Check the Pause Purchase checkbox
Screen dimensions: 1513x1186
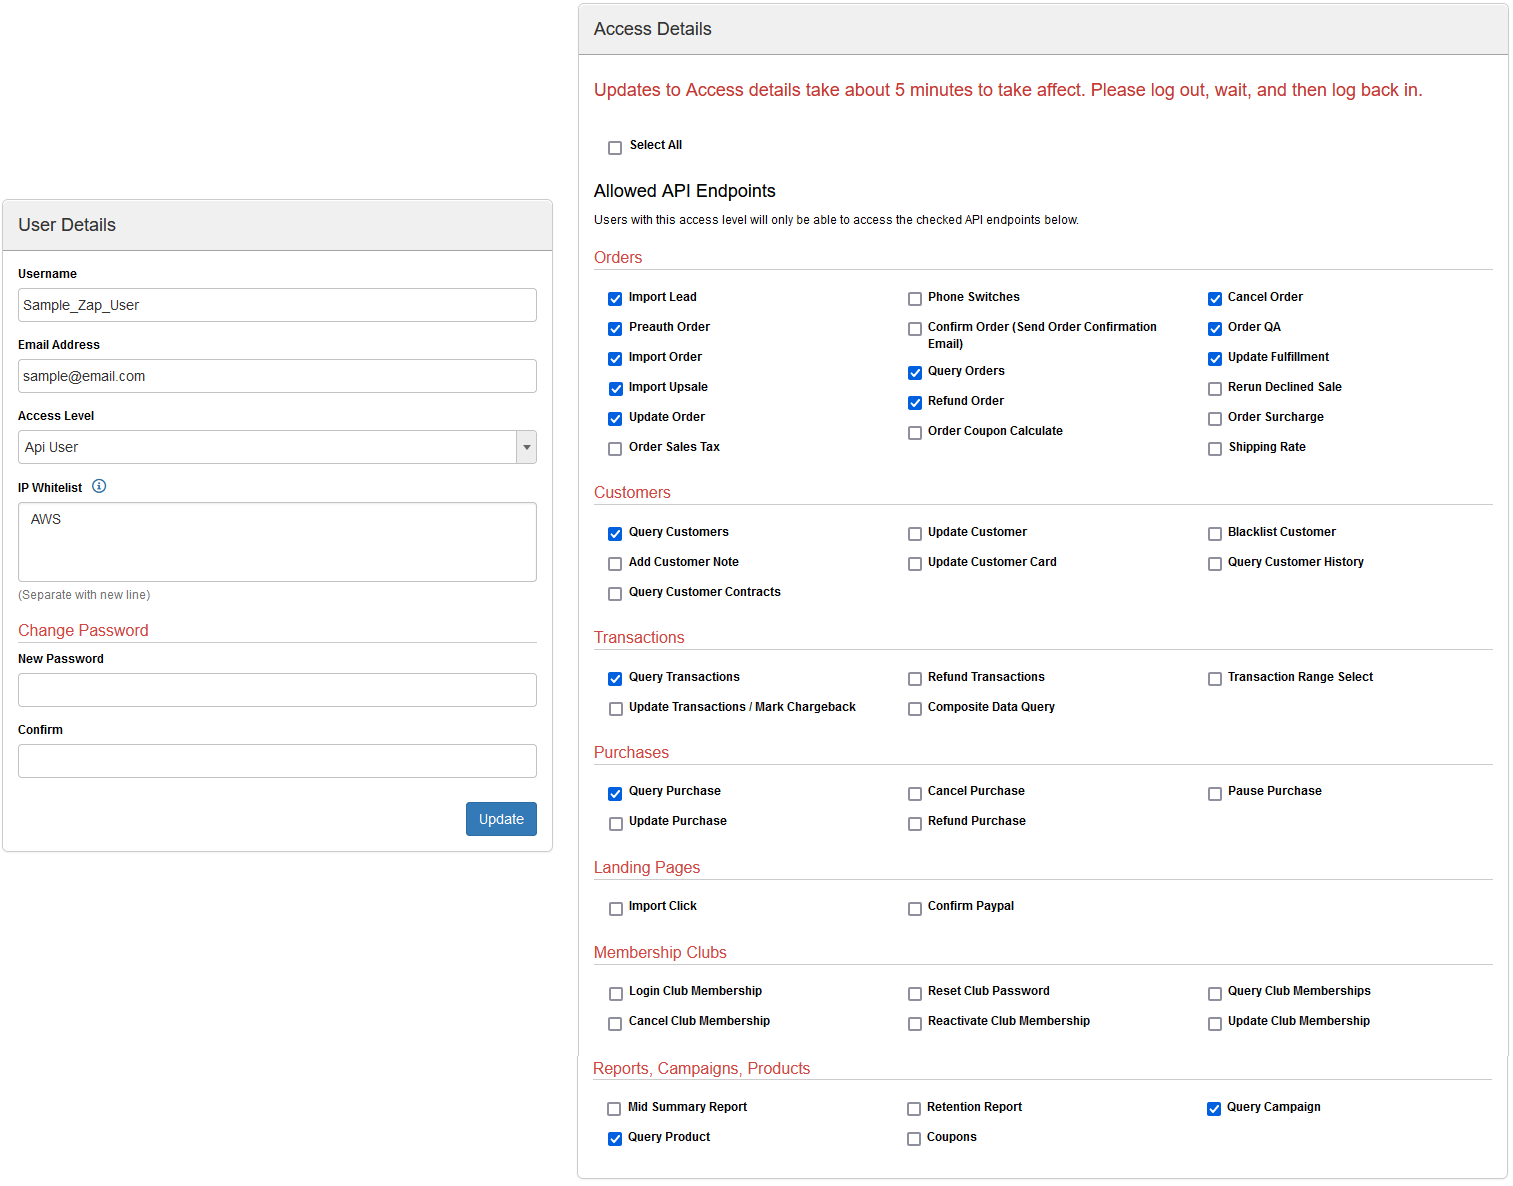point(1215,794)
